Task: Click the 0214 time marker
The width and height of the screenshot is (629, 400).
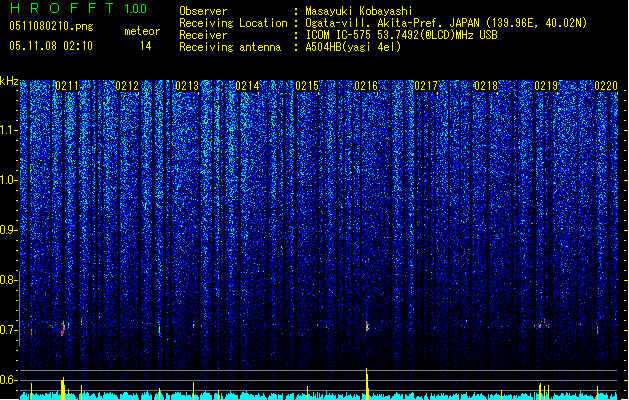Action: [x=247, y=86]
